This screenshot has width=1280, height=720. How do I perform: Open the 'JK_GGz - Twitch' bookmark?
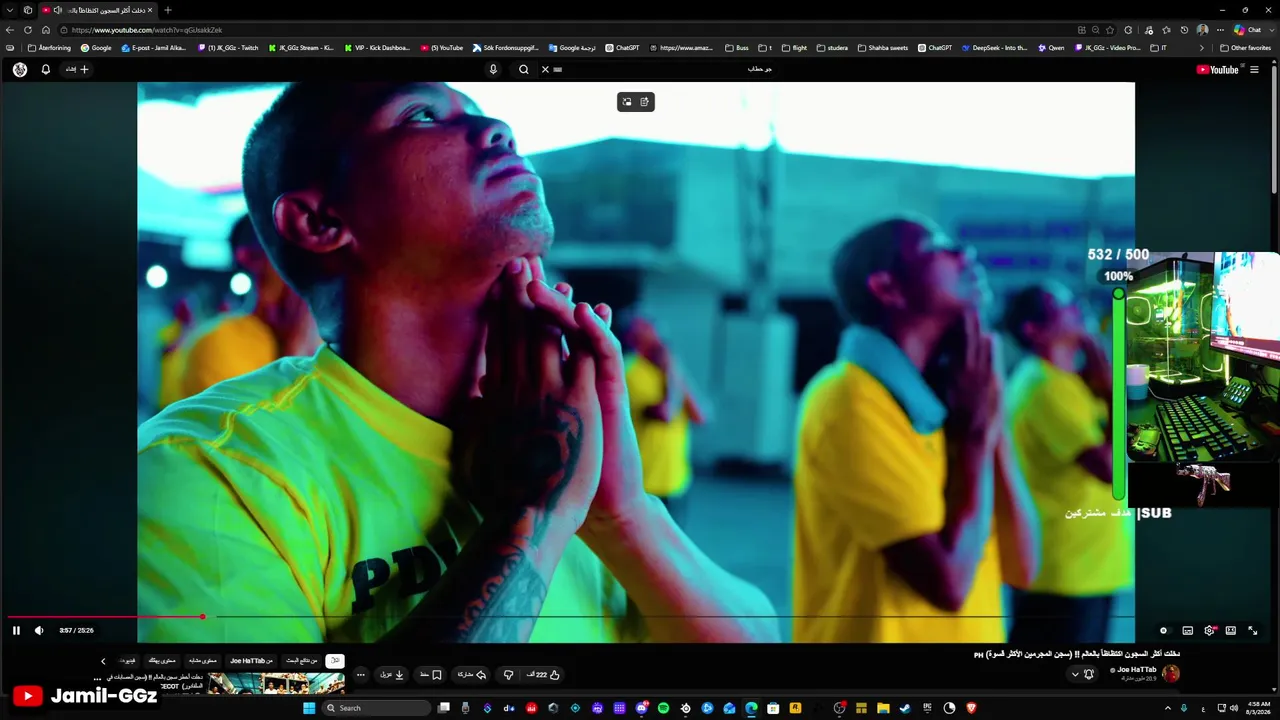(228, 48)
